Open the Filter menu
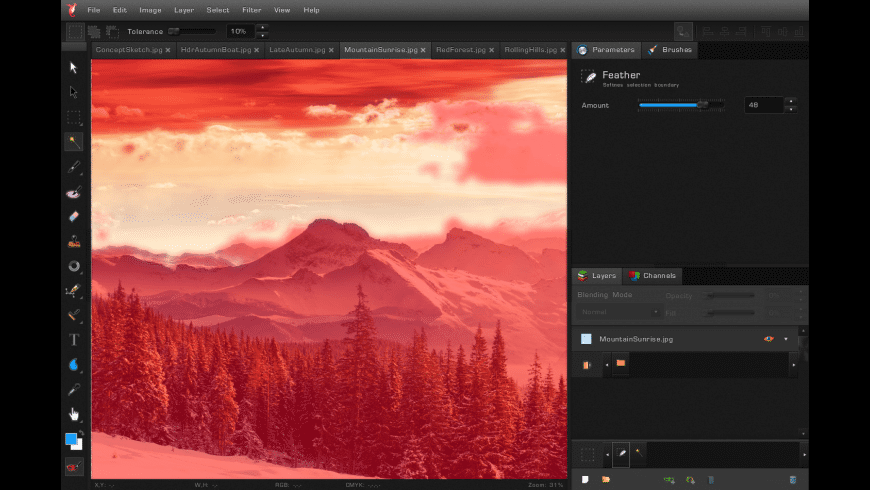Viewport: 870px width, 490px height. click(251, 10)
